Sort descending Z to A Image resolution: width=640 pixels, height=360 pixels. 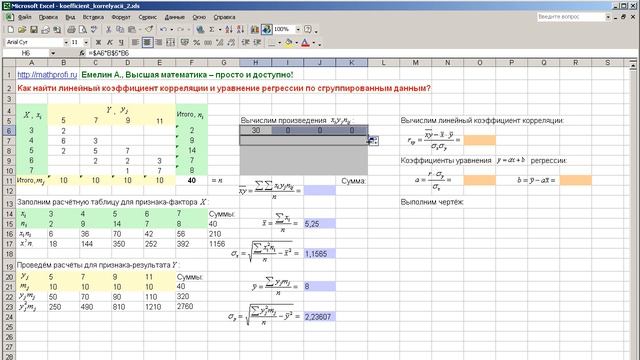pos(240,29)
